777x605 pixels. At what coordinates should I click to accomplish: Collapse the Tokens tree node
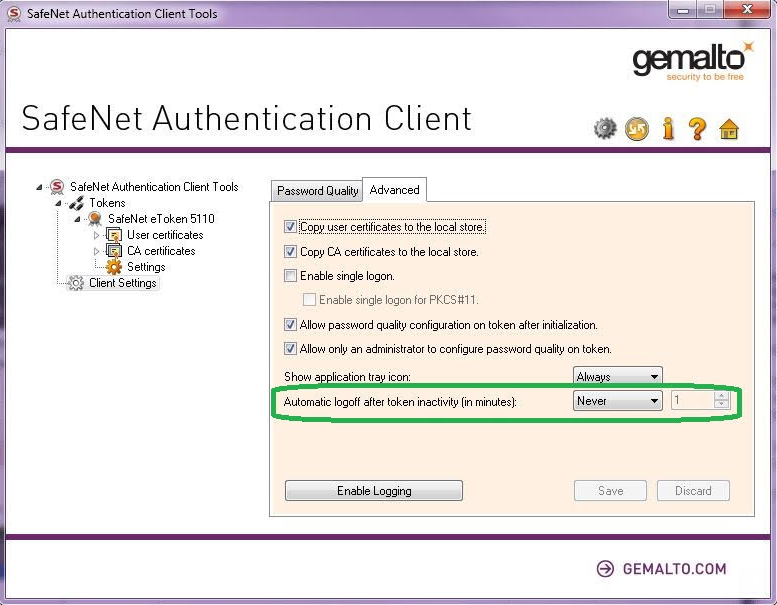coord(58,203)
